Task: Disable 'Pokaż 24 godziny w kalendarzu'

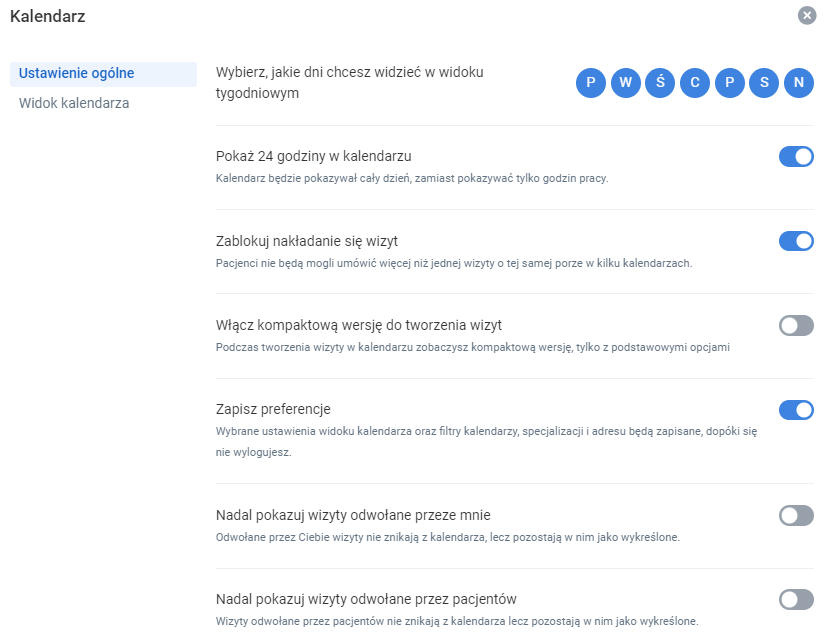Action: coord(796,156)
